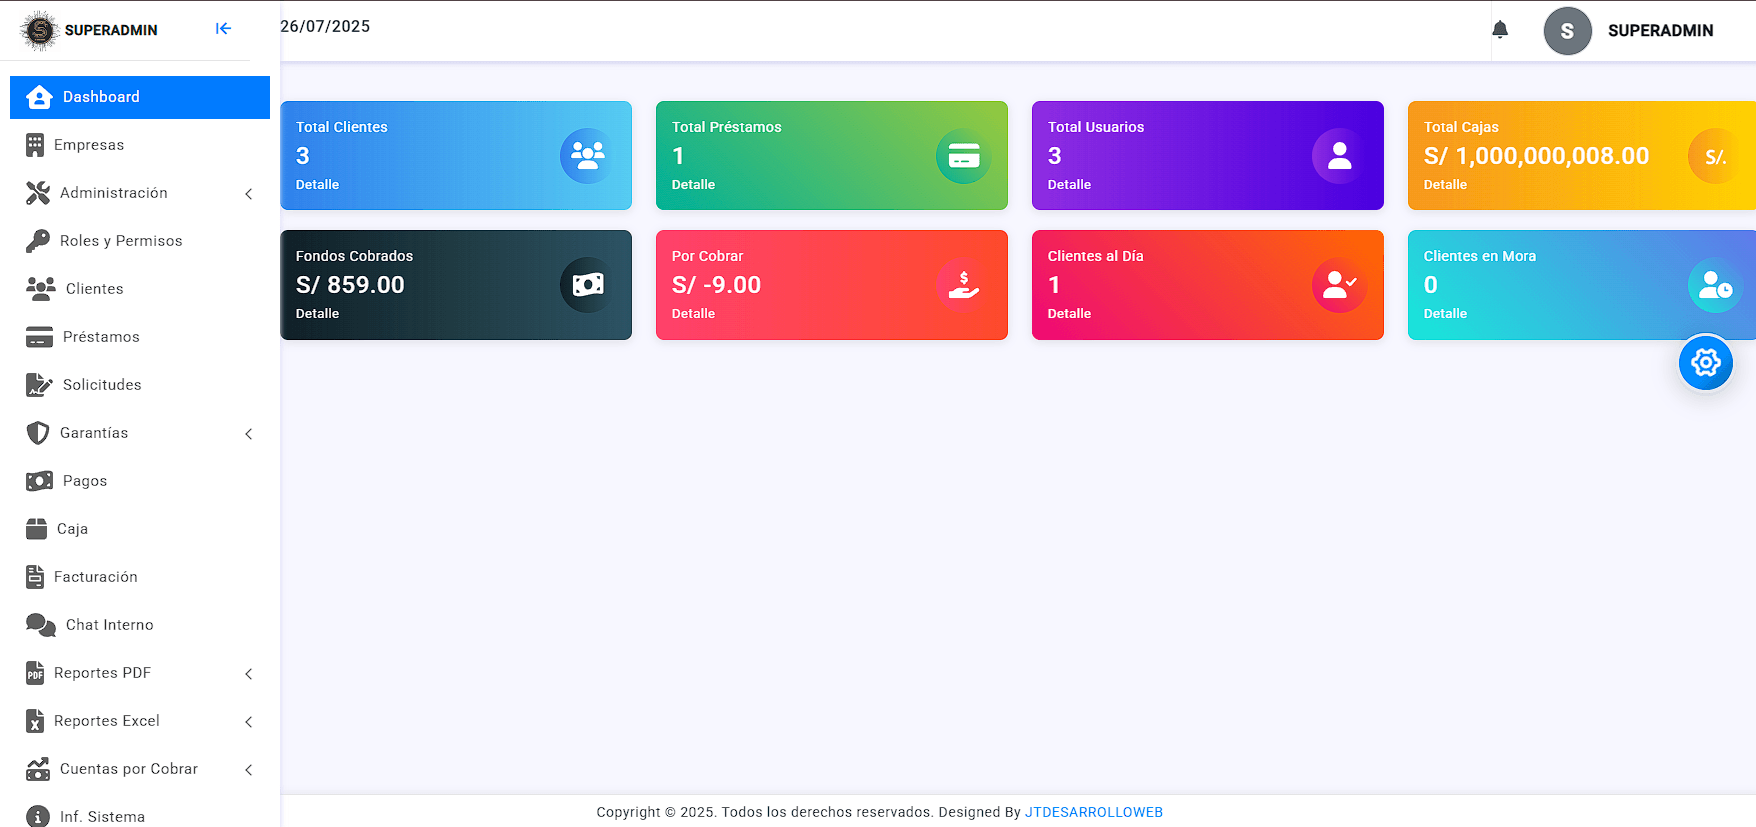Select Roles y Permisos in sidebar
Image resolution: width=1756 pixels, height=827 pixels.
click(120, 241)
